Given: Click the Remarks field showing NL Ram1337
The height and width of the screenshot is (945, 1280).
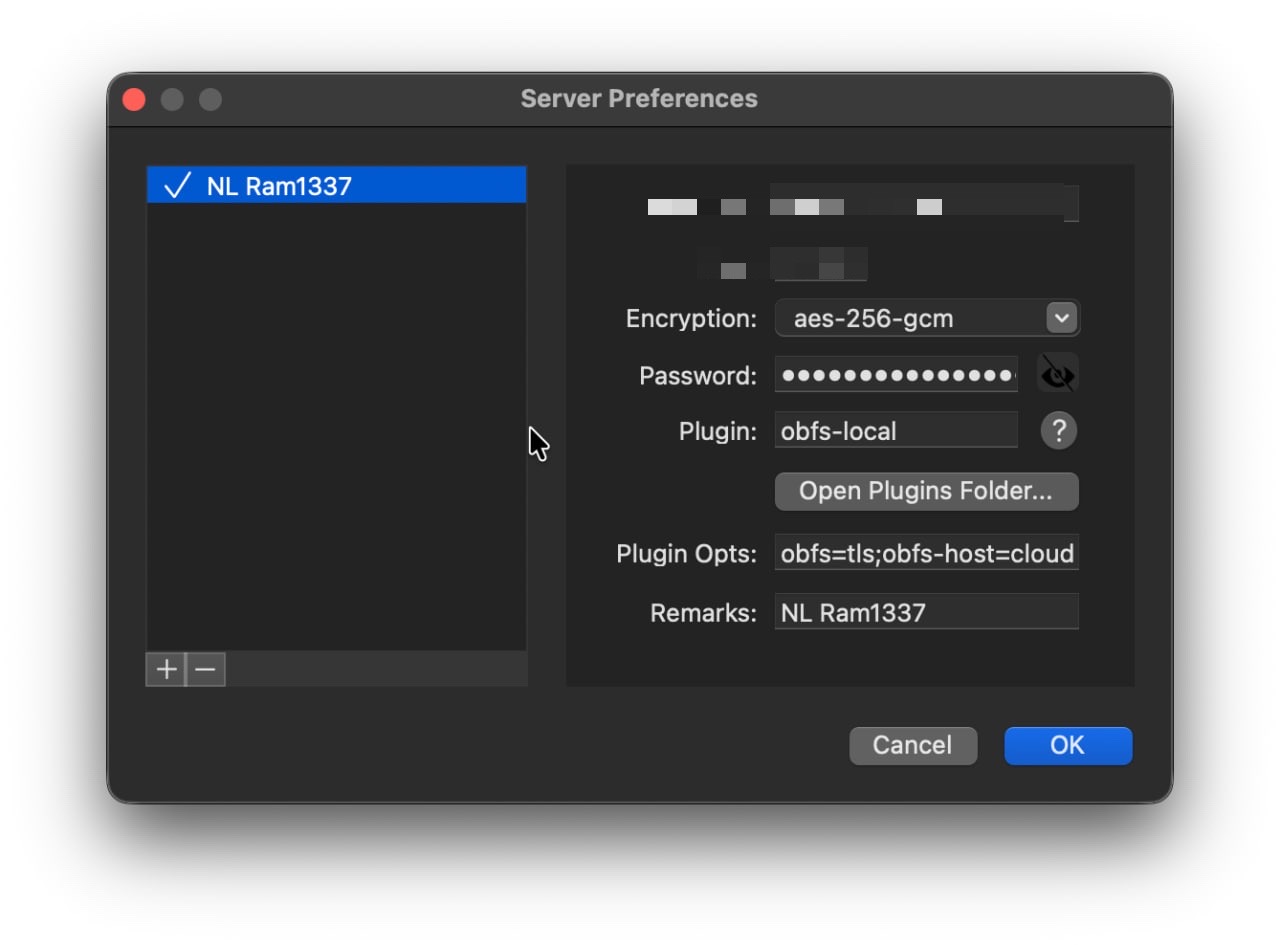Looking at the screenshot, I should click(925, 612).
